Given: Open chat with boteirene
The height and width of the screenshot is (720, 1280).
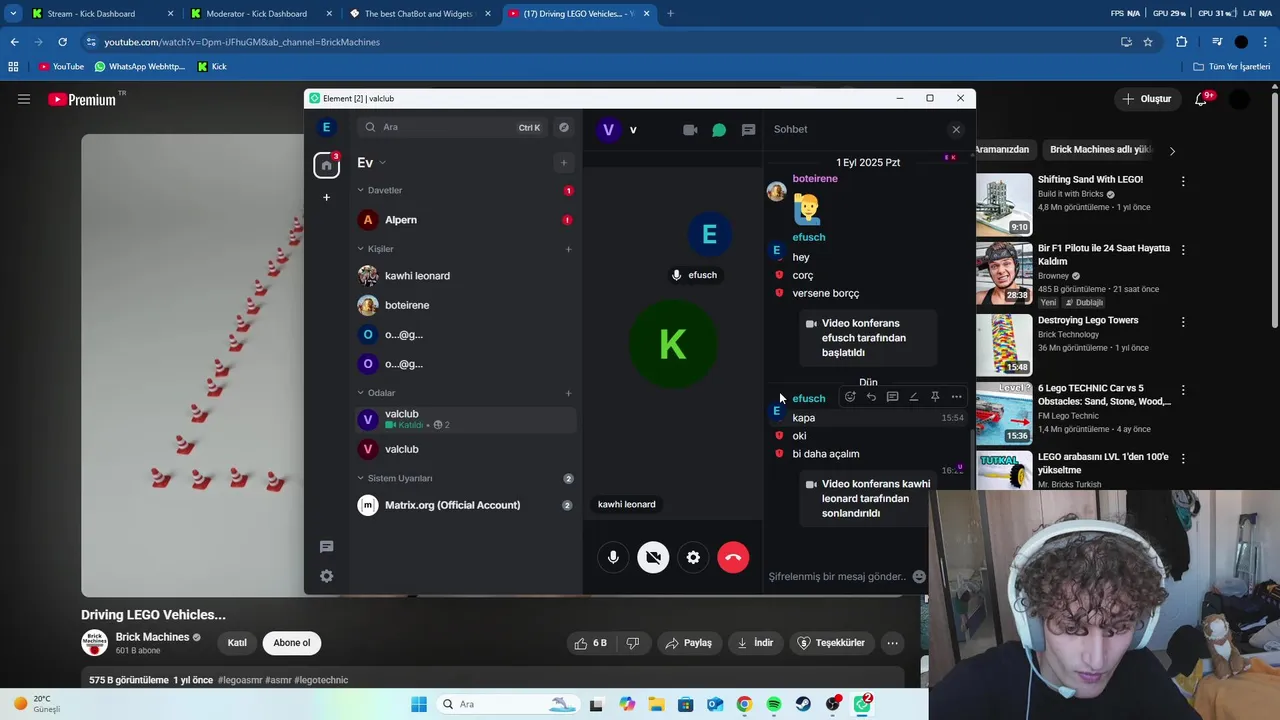Looking at the screenshot, I should [x=466, y=305].
